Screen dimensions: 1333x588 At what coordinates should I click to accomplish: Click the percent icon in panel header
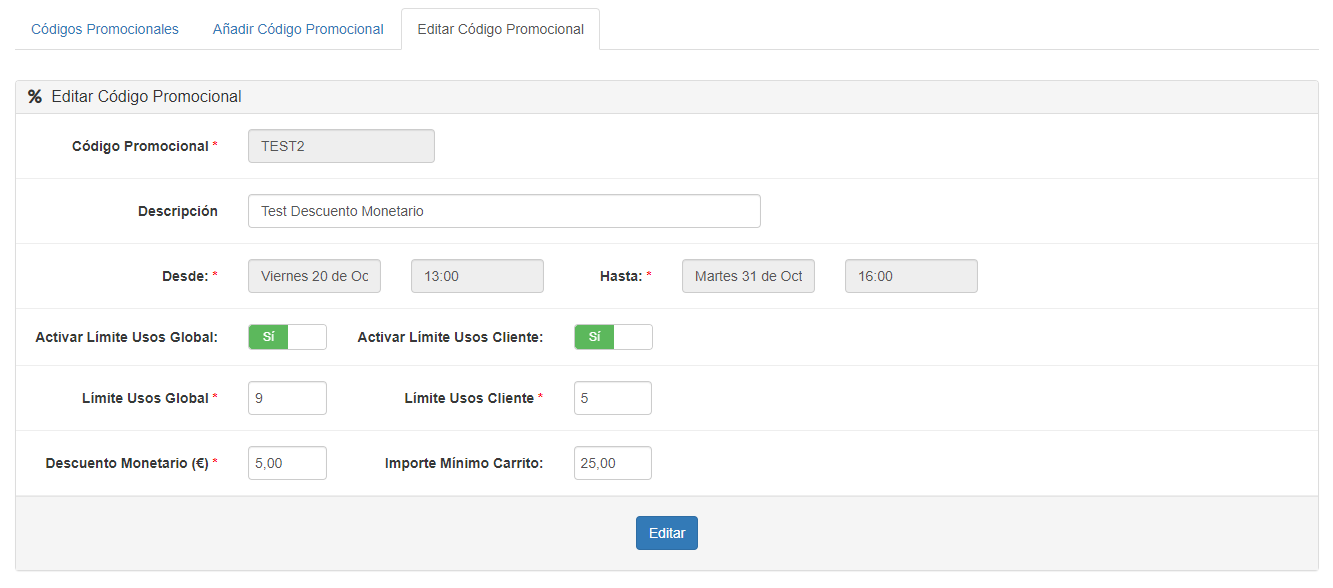pos(35,97)
